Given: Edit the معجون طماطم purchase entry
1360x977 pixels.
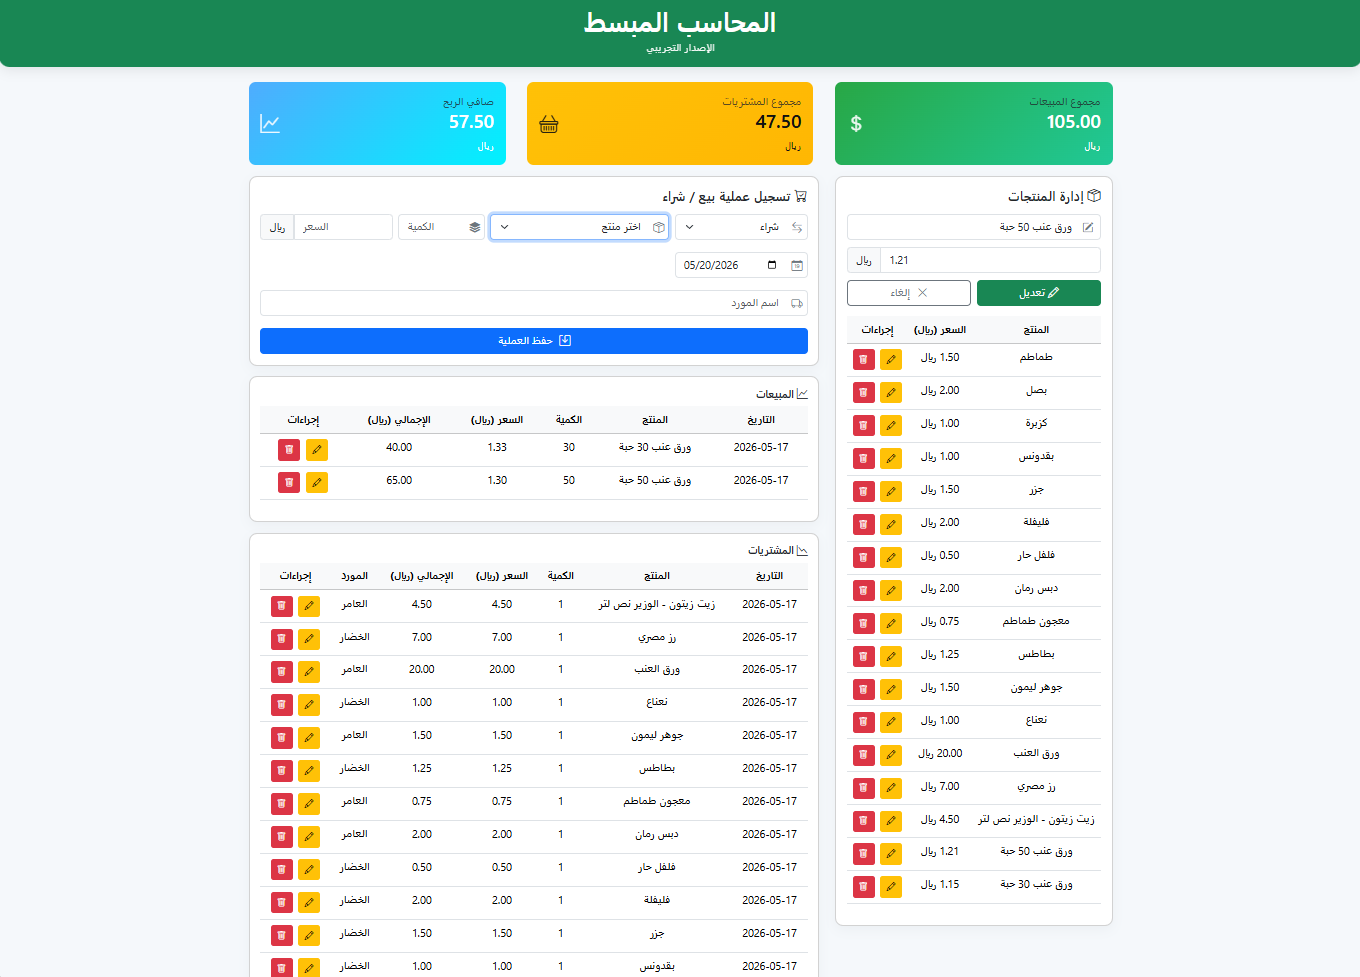Looking at the screenshot, I should 309,804.
